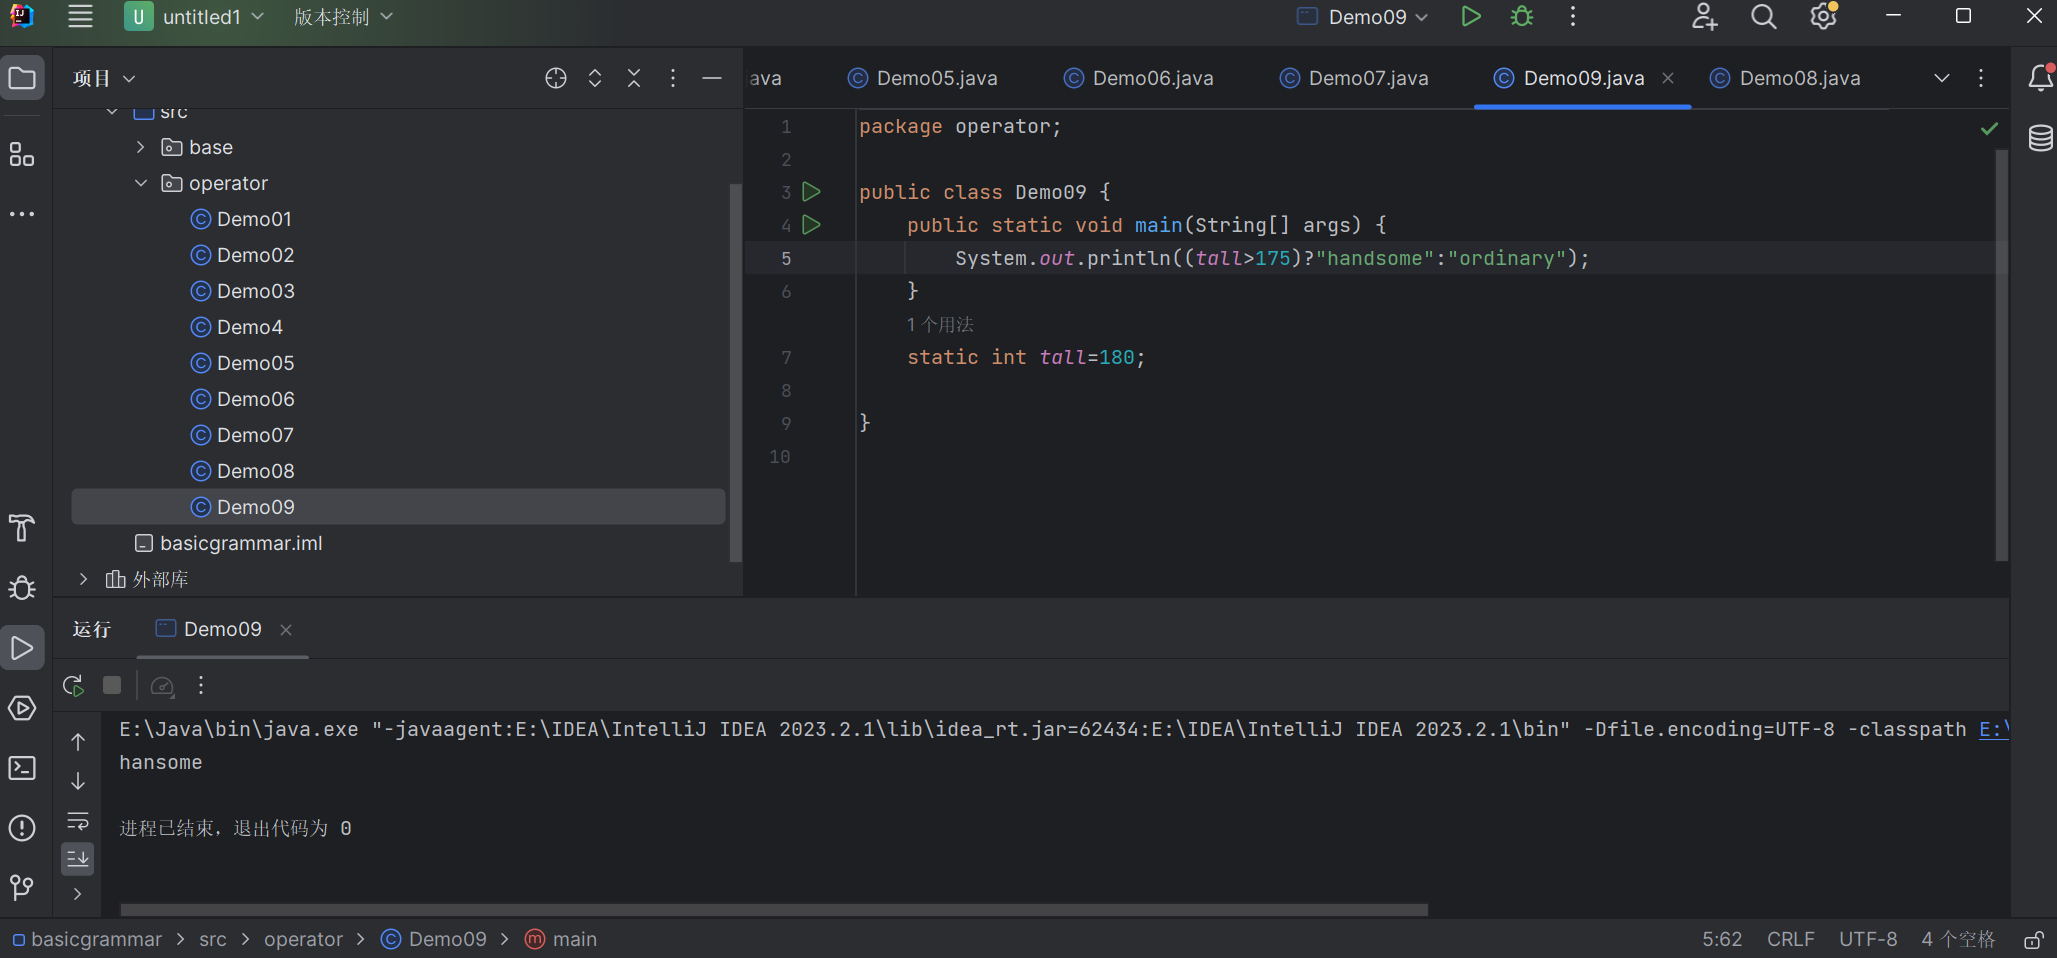The width and height of the screenshot is (2057, 958).
Task: Open the Git version control tool window
Action: [x=22, y=887]
